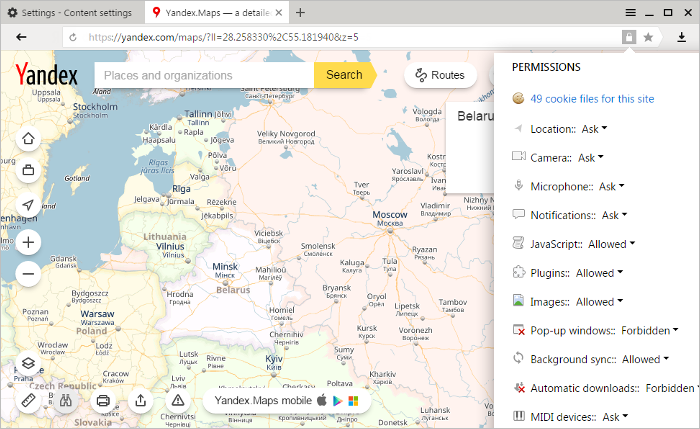Click the Warsaw city label on map
This screenshot has height=429, width=700.
97,314
